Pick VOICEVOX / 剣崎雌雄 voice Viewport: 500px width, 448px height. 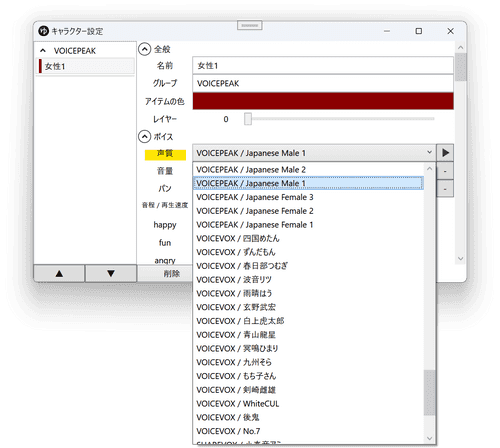(x=308, y=390)
